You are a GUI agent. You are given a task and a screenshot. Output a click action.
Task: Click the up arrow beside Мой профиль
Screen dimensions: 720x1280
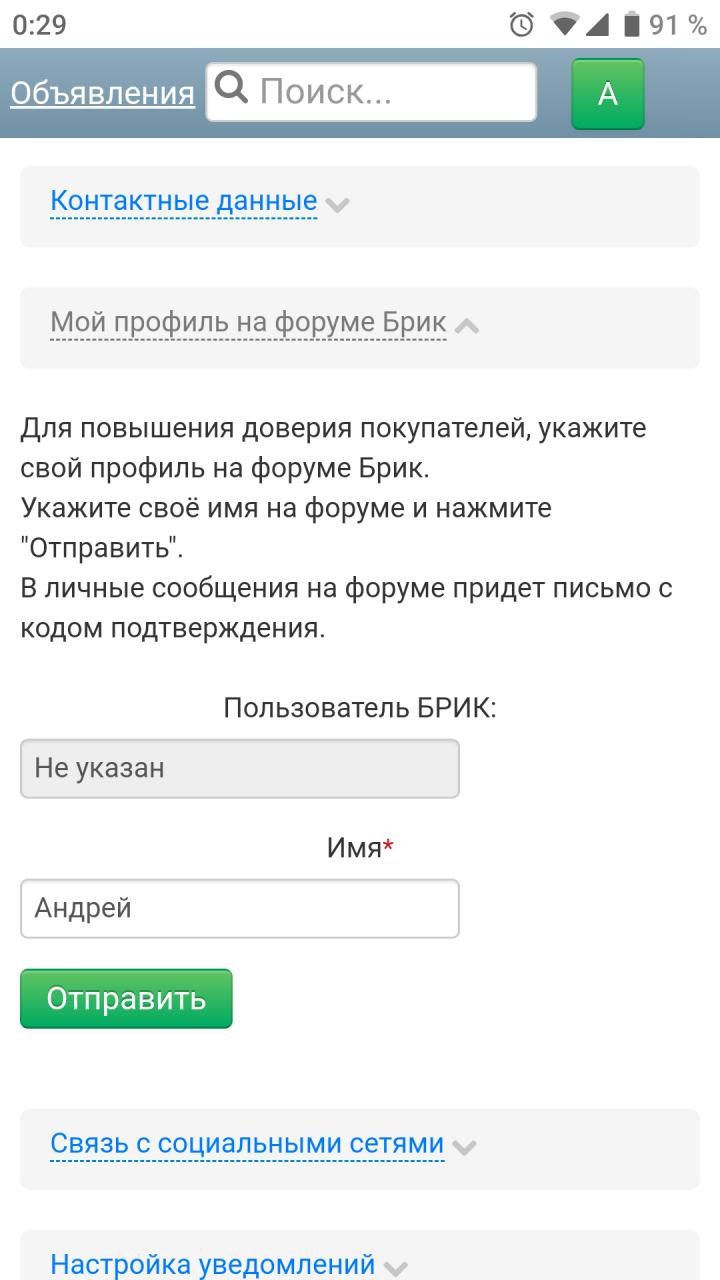pos(466,326)
